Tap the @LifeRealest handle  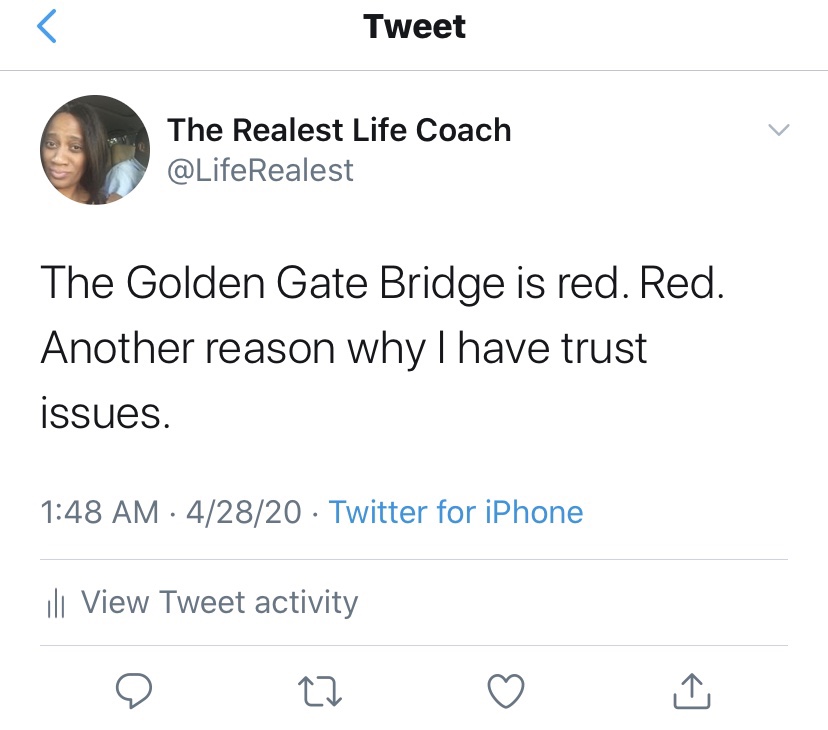tap(260, 170)
